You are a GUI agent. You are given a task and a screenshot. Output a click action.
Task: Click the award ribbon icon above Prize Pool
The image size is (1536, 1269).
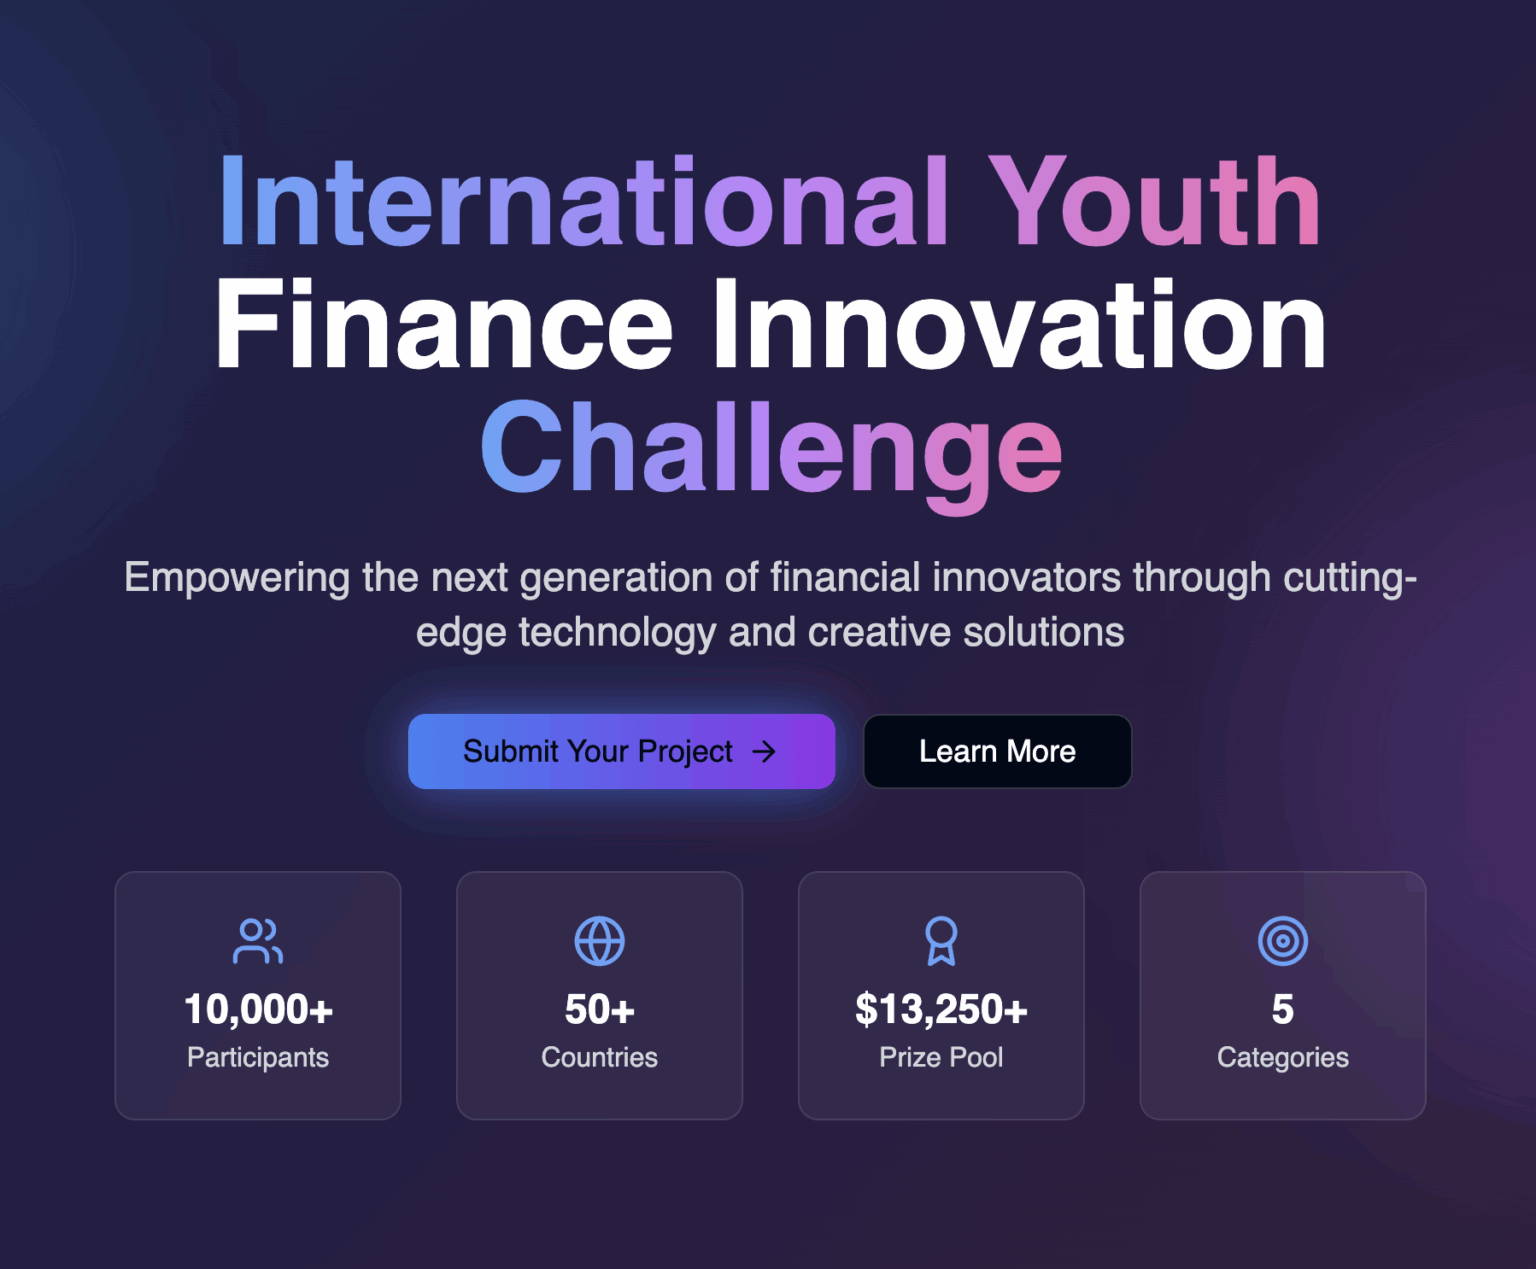941,940
